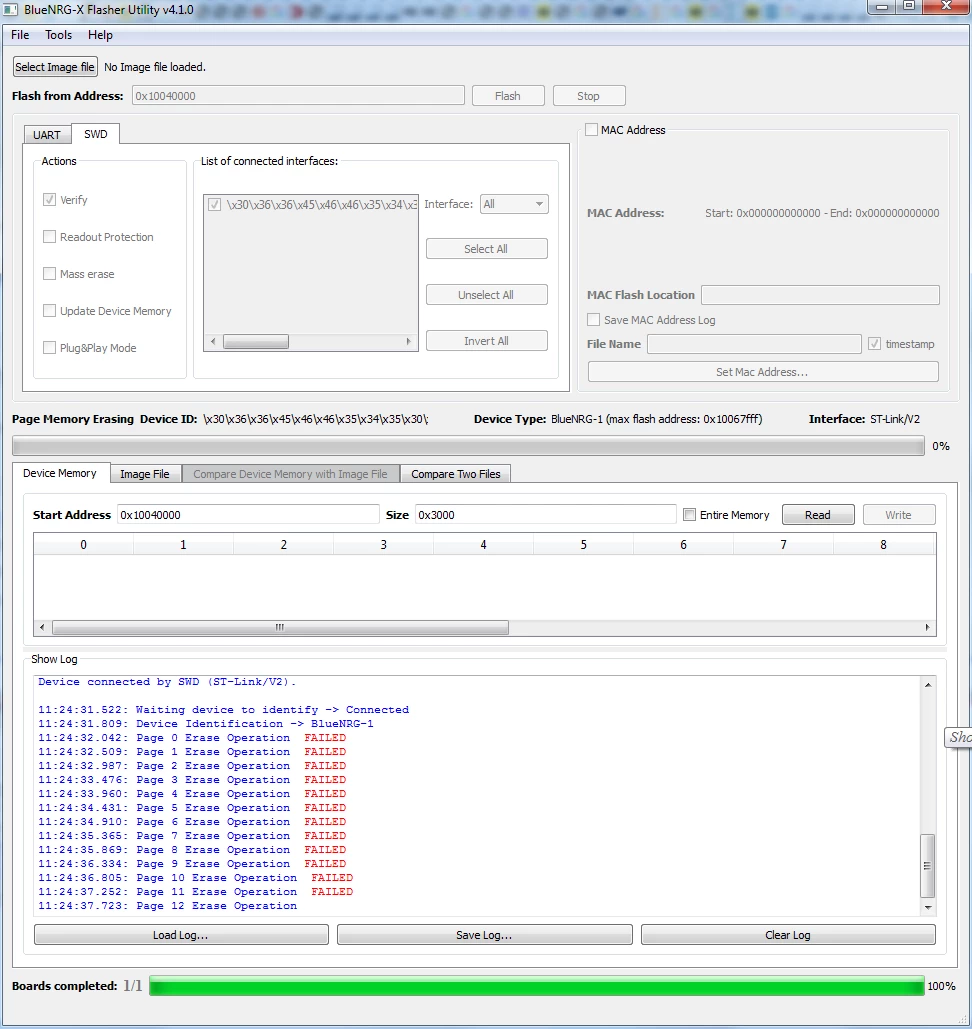Viewport: 972px width, 1029px height.
Task: Click column header 4 in memory table
Action: (x=484, y=545)
